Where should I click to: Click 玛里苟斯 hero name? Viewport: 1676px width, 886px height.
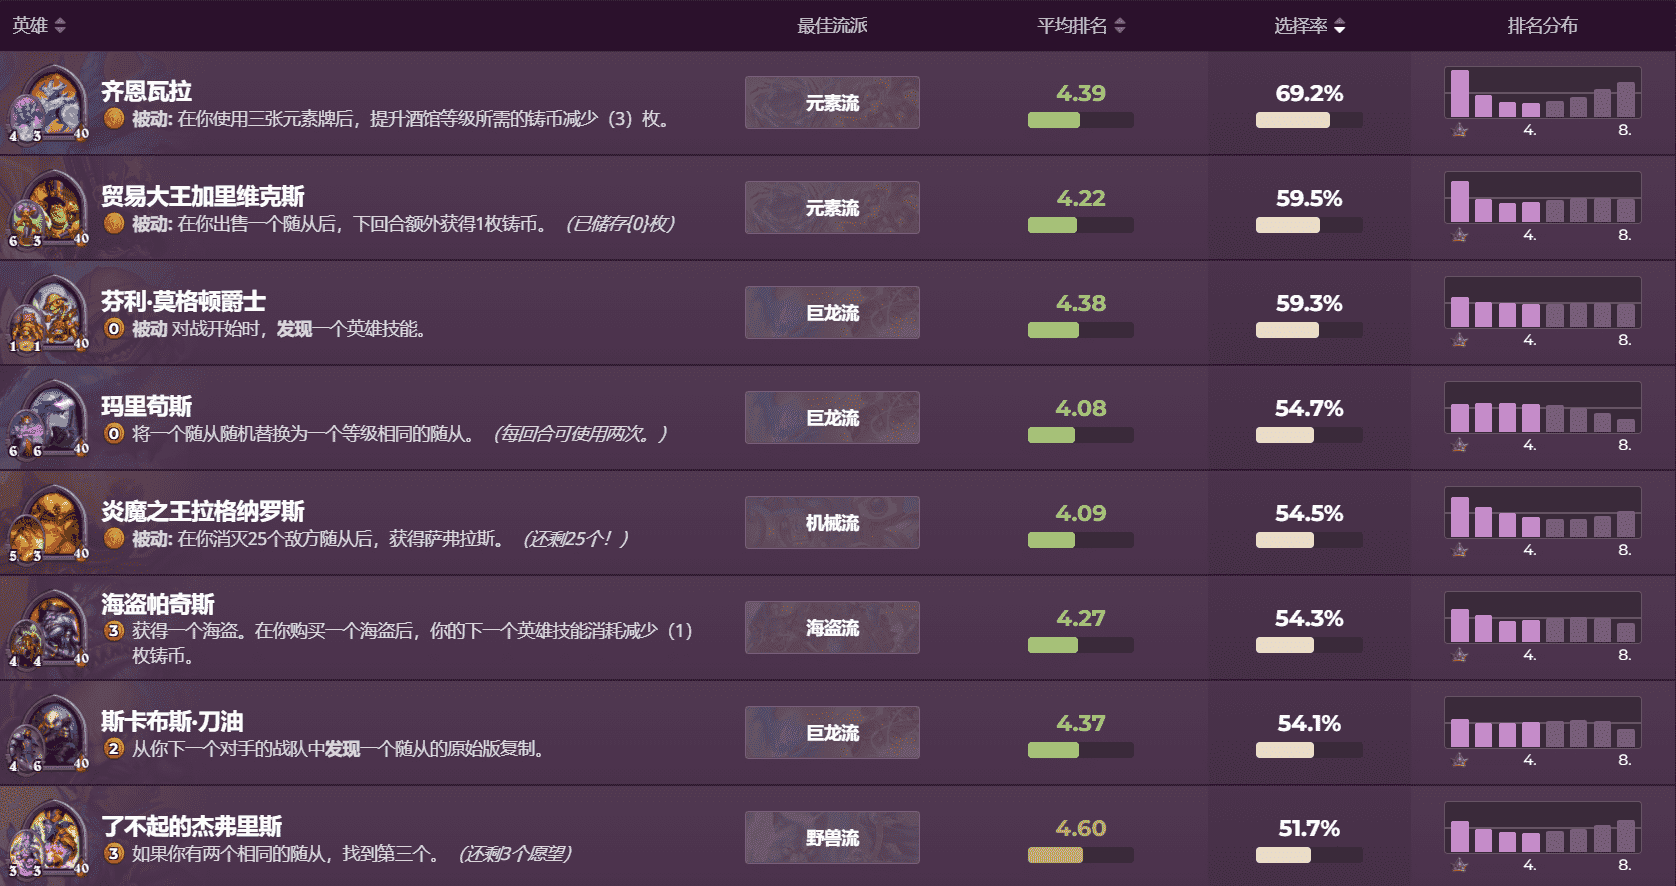(146, 406)
